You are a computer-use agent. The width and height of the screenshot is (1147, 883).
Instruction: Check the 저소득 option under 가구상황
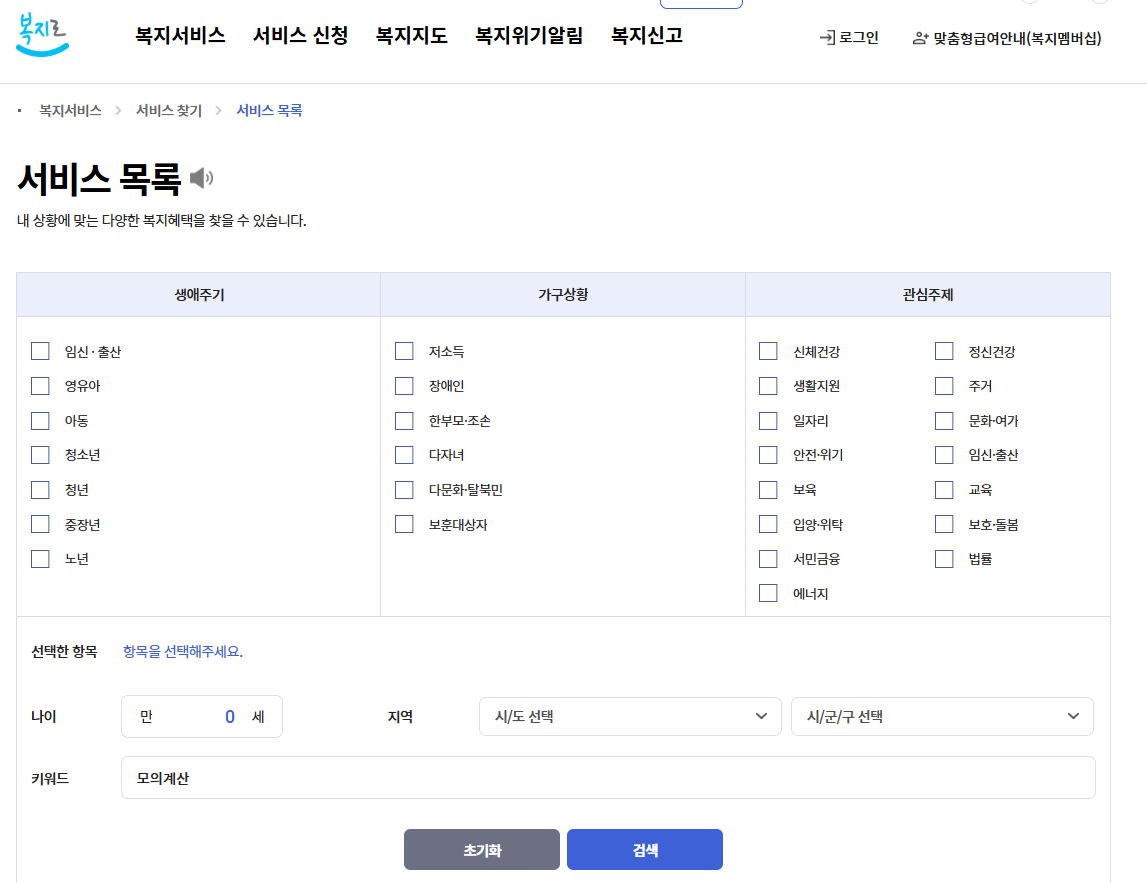point(404,351)
